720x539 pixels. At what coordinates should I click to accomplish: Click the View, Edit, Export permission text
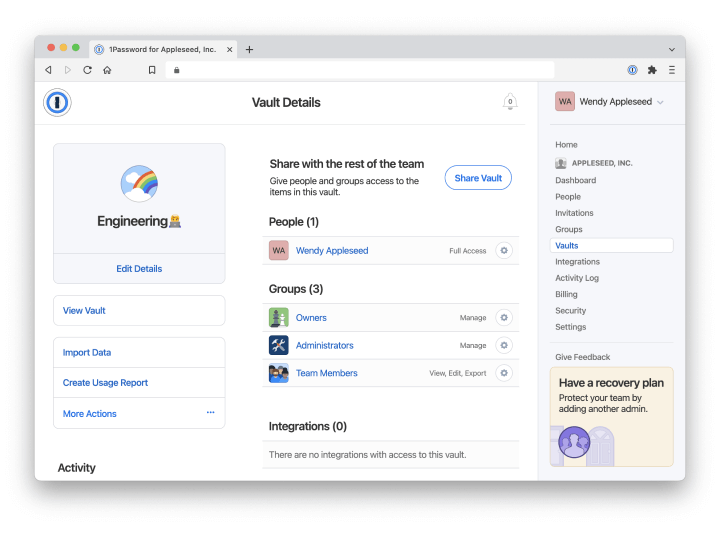click(457, 373)
